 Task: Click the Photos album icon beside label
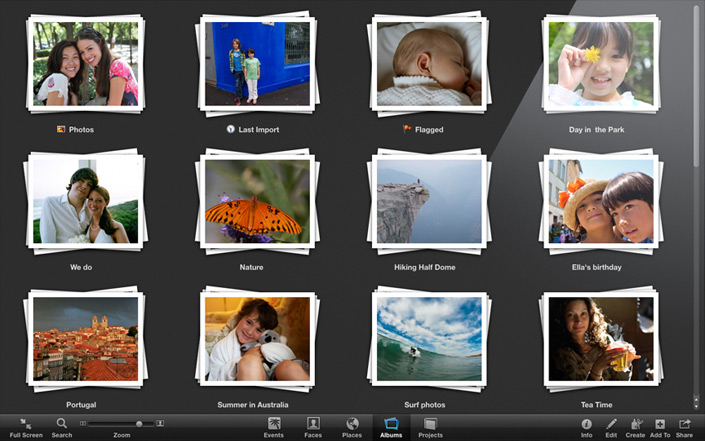pos(61,129)
